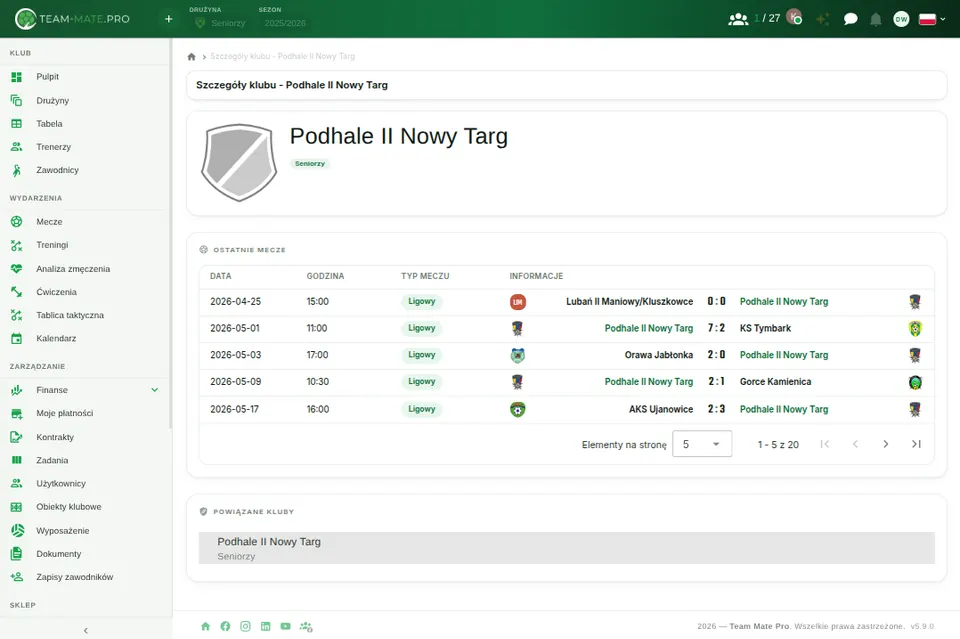960x639 pixels.
Task: Open the YouTube link in the footer
Action: point(285,626)
